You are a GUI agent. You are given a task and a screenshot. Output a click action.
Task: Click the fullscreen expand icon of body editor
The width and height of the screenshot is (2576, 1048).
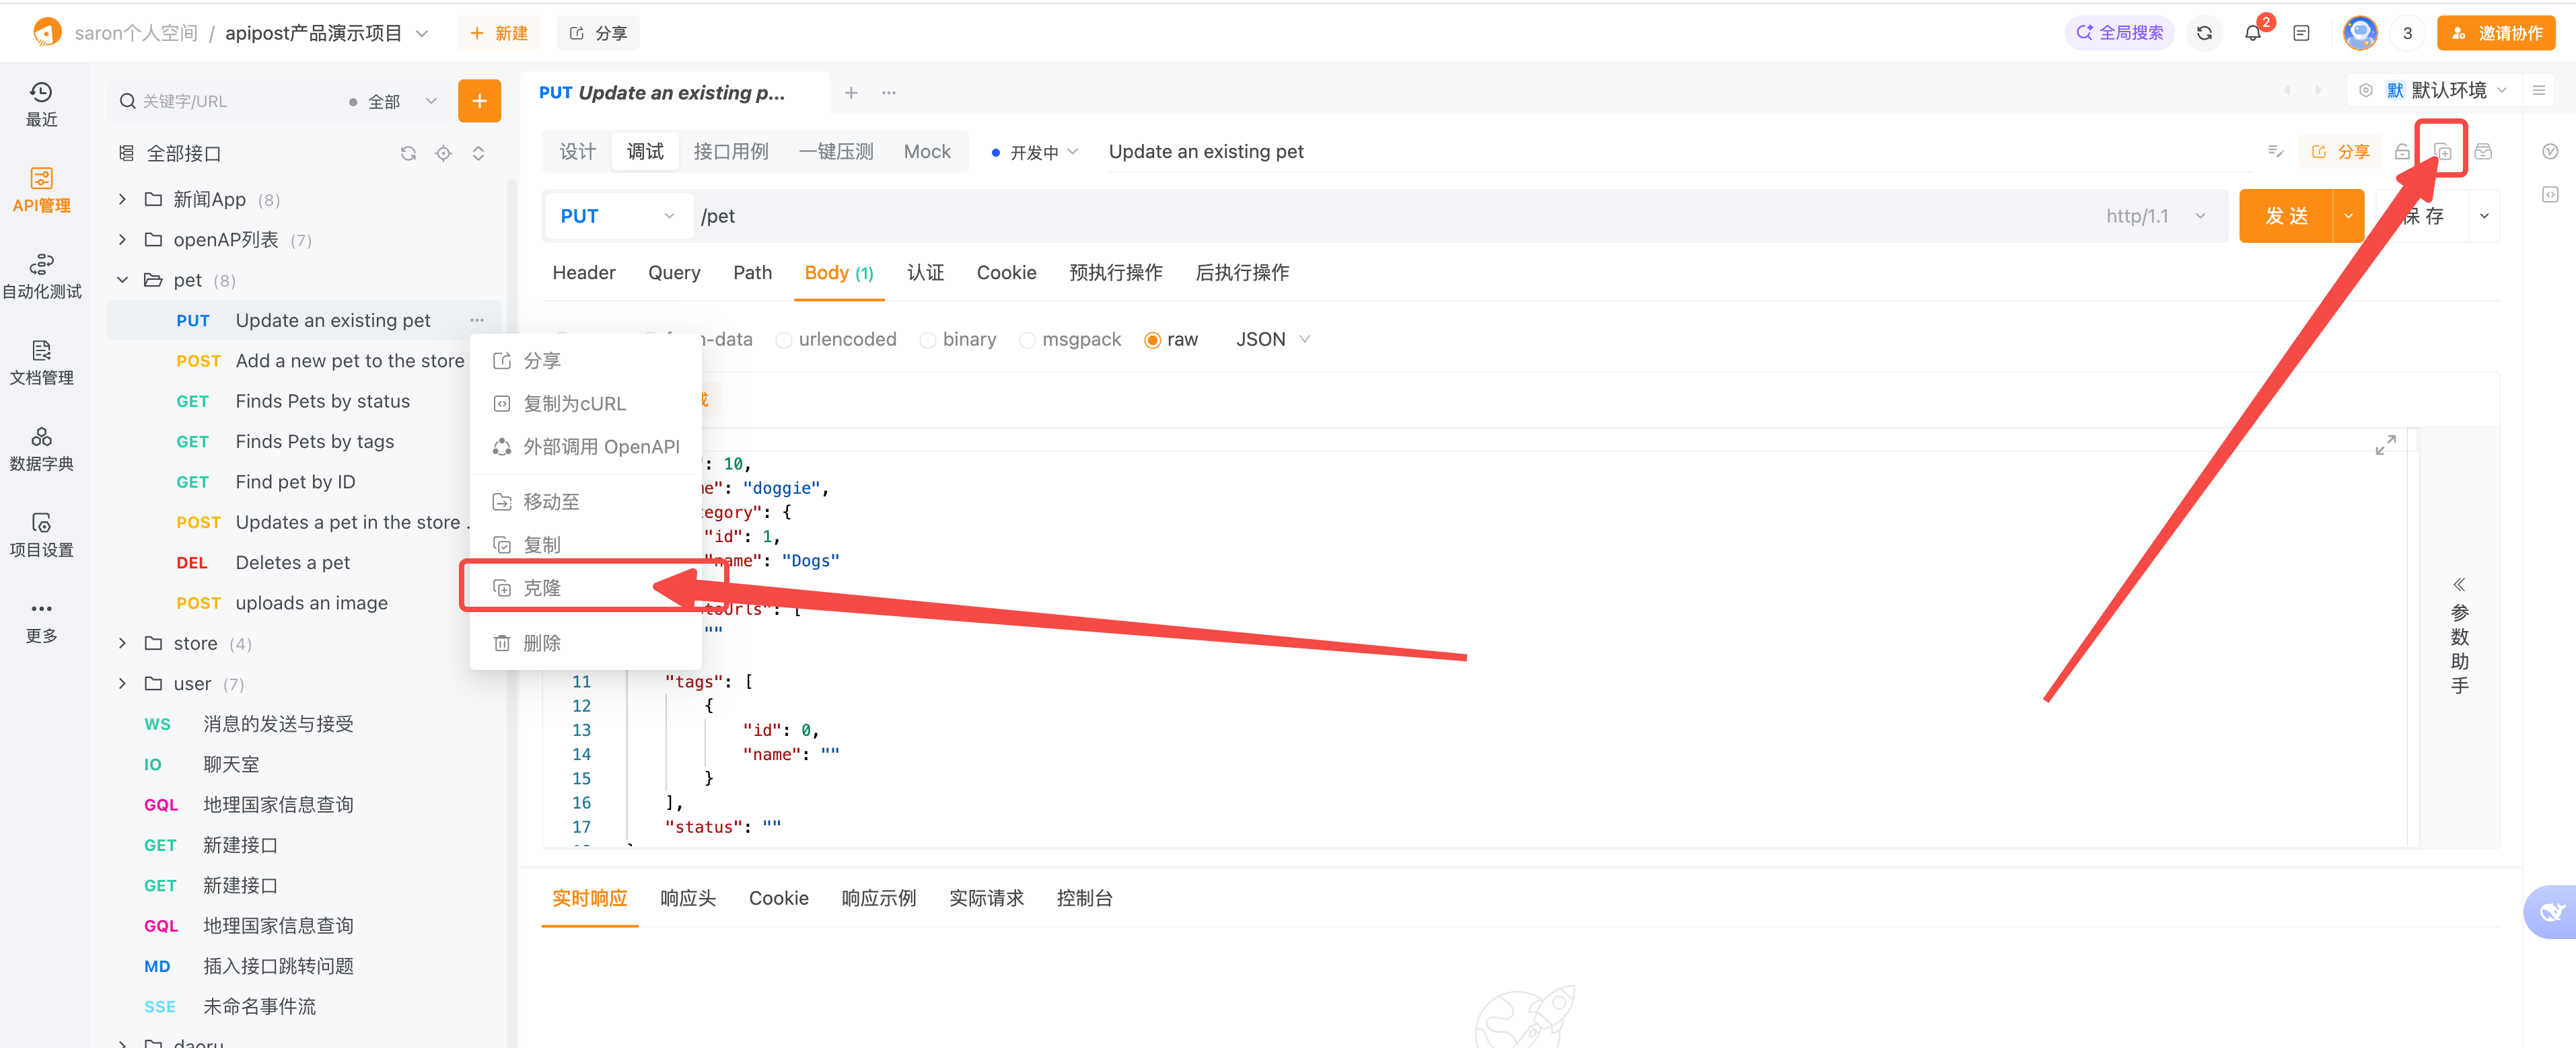point(2385,445)
